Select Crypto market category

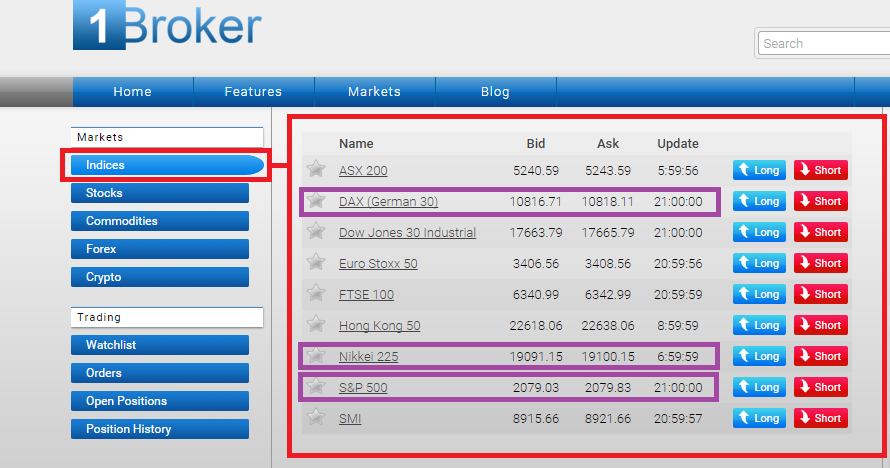(x=159, y=277)
